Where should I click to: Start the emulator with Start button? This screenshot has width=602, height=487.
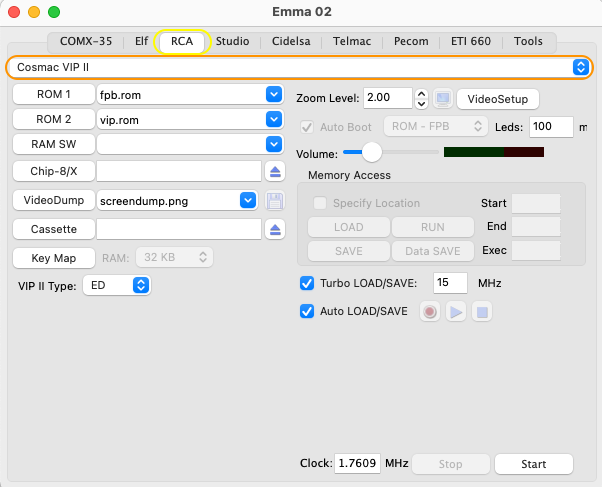coord(534,464)
